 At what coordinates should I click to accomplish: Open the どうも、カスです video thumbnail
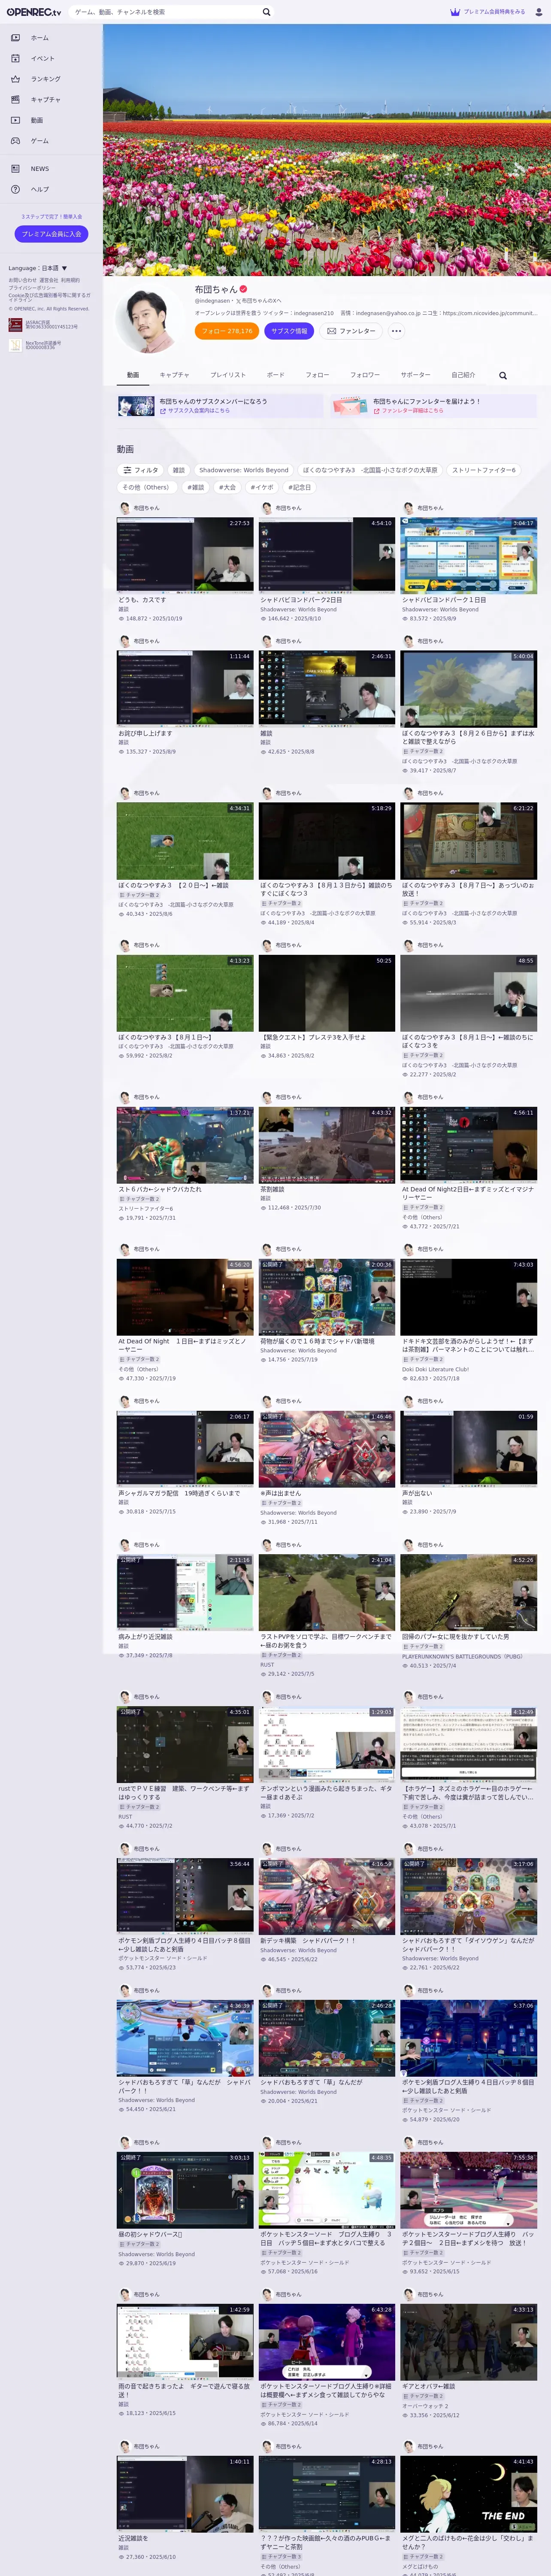pos(185,555)
